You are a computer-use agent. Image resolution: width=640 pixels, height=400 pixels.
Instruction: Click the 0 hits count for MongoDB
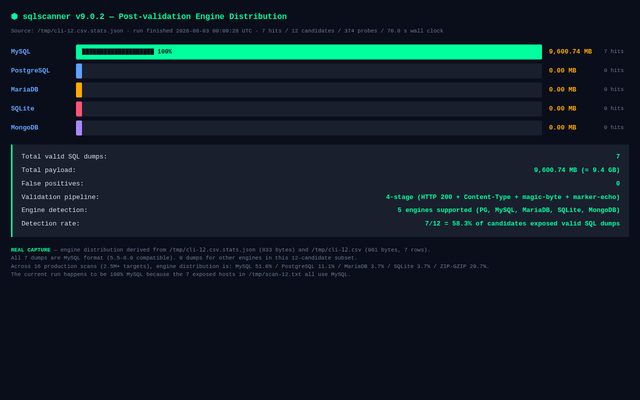613,127
